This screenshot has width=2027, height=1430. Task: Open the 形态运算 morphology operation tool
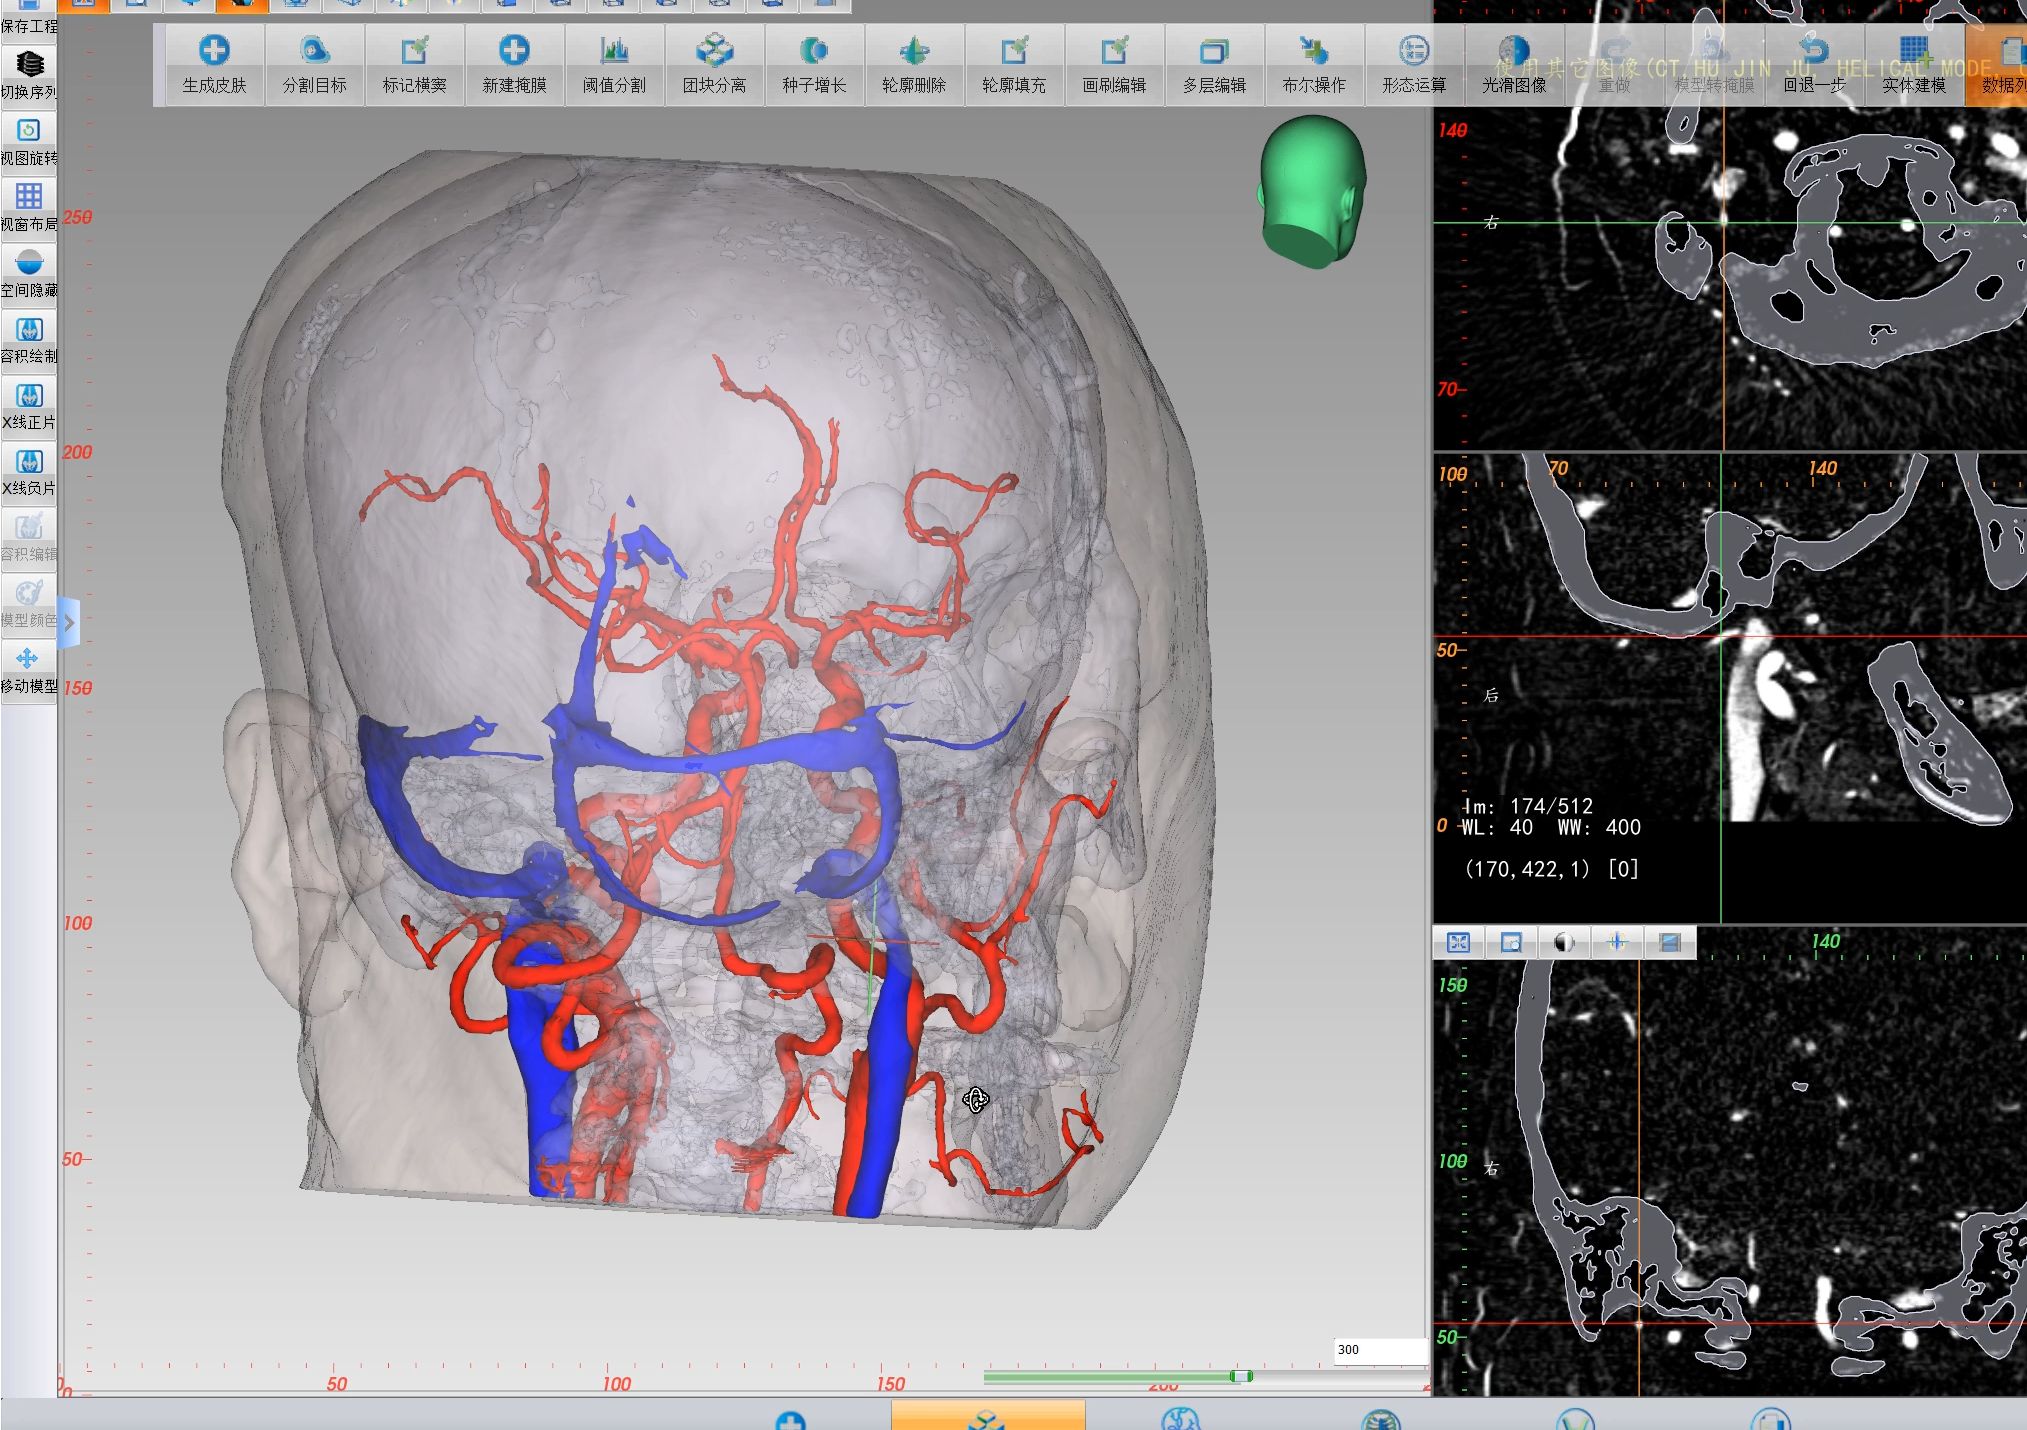[1414, 64]
